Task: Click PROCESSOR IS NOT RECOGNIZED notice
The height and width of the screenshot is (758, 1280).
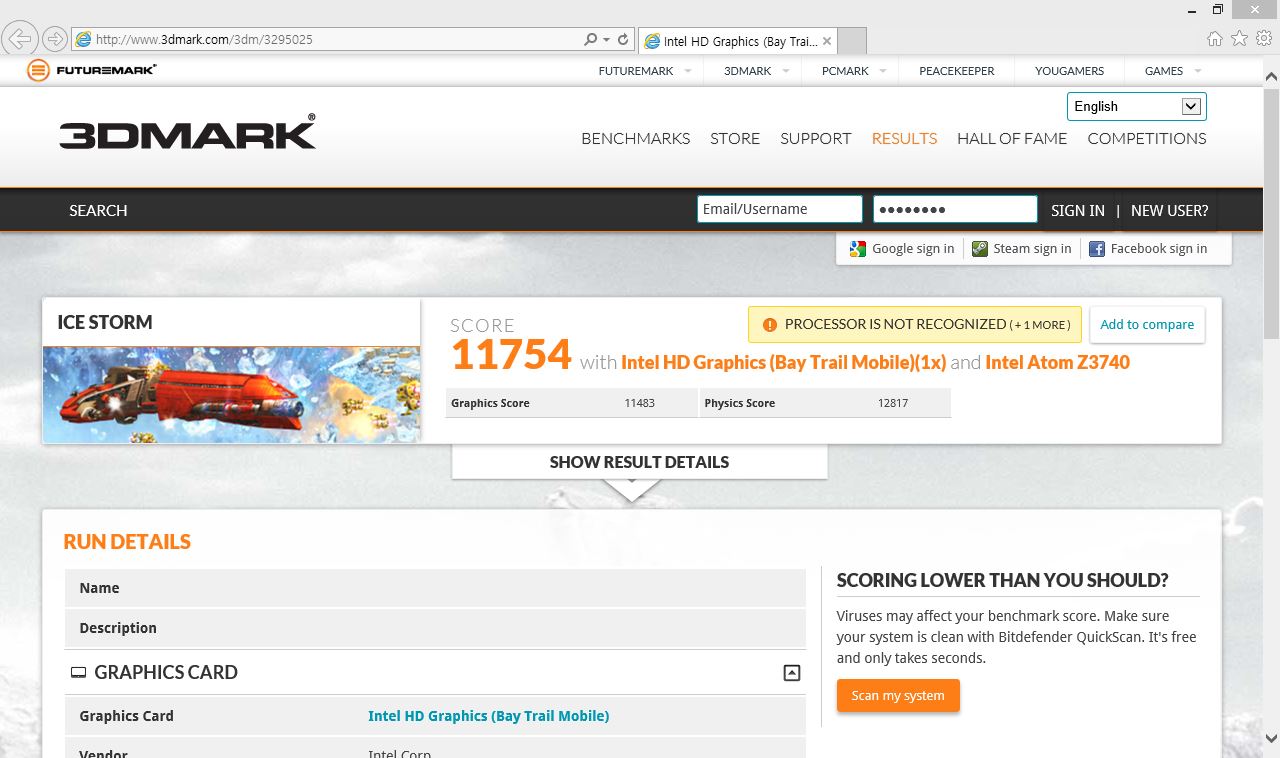Action: tap(915, 325)
